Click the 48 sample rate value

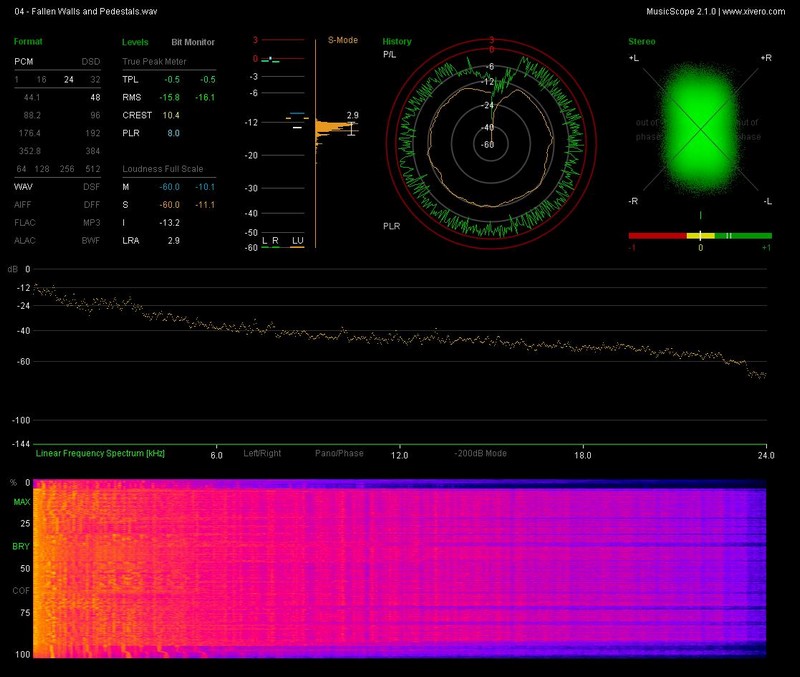coord(95,97)
